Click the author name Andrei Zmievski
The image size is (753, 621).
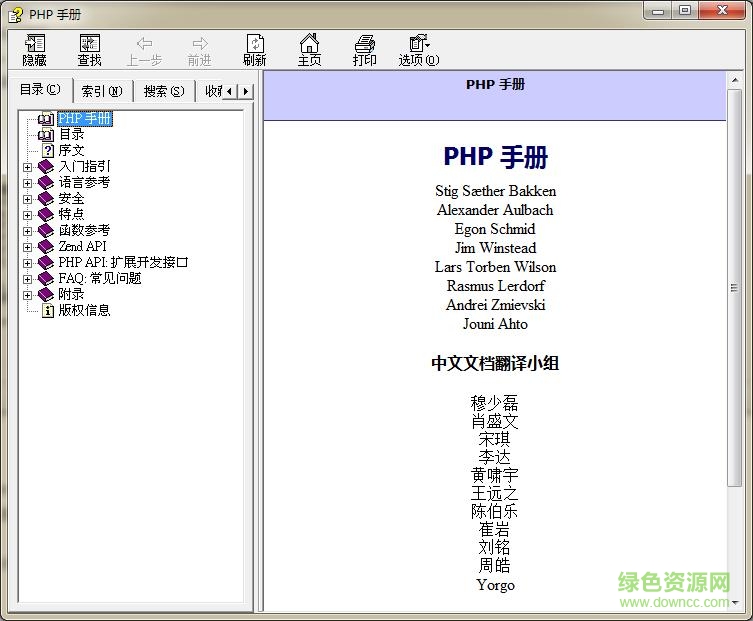496,305
